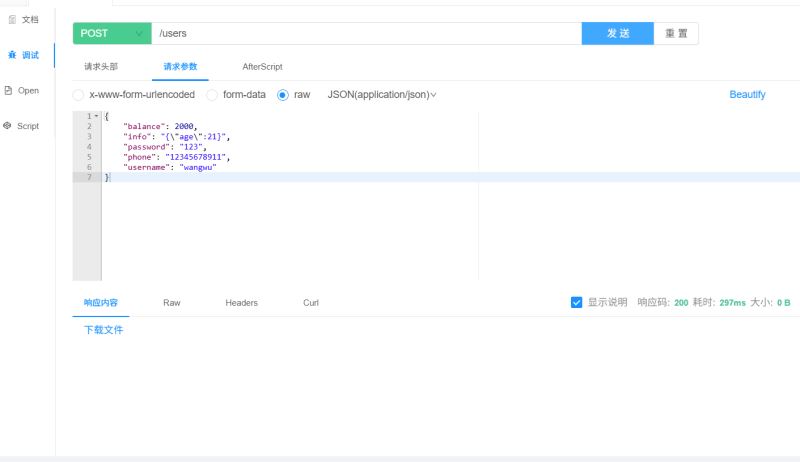Switch to the Raw response tab
Viewport: 800px width, 462px height.
coord(171,302)
